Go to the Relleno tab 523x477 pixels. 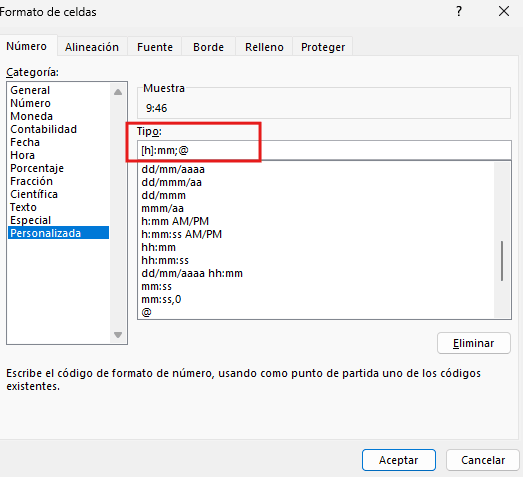coord(264,47)
